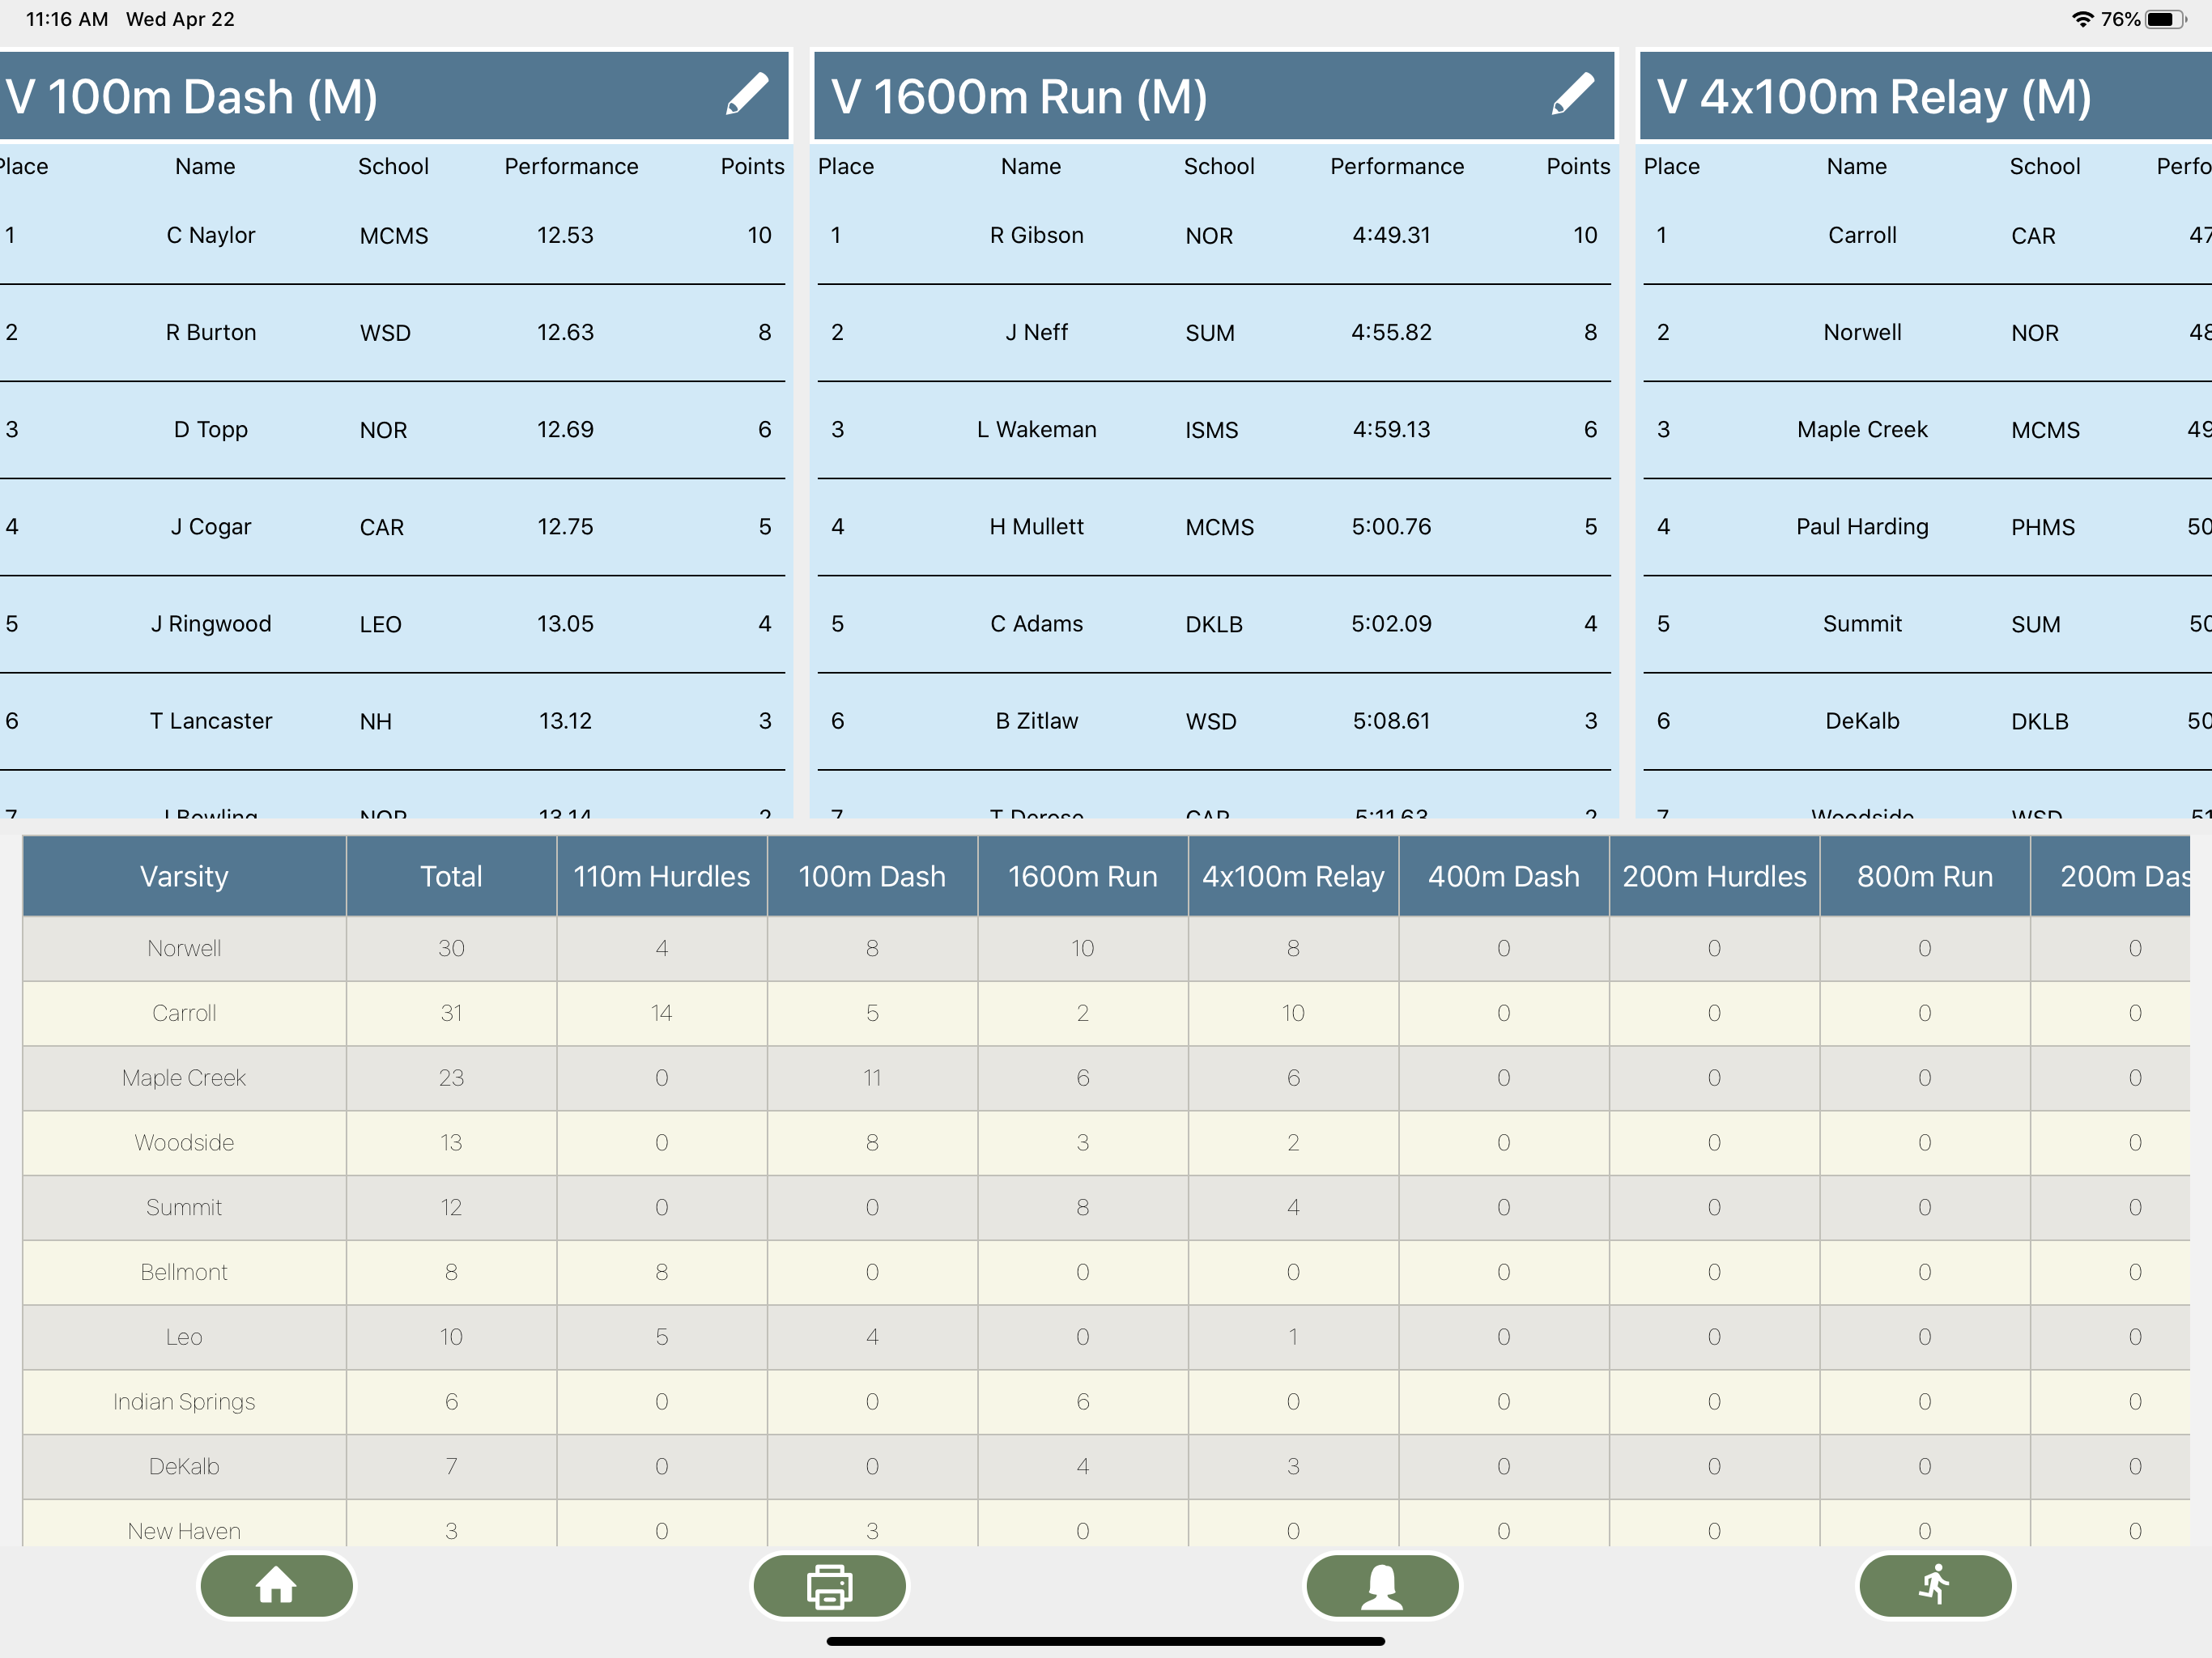Select the Indian Springs team row
Image resolution: width=2212 pixels, height=1658 pixels.
point(1106,1402)
